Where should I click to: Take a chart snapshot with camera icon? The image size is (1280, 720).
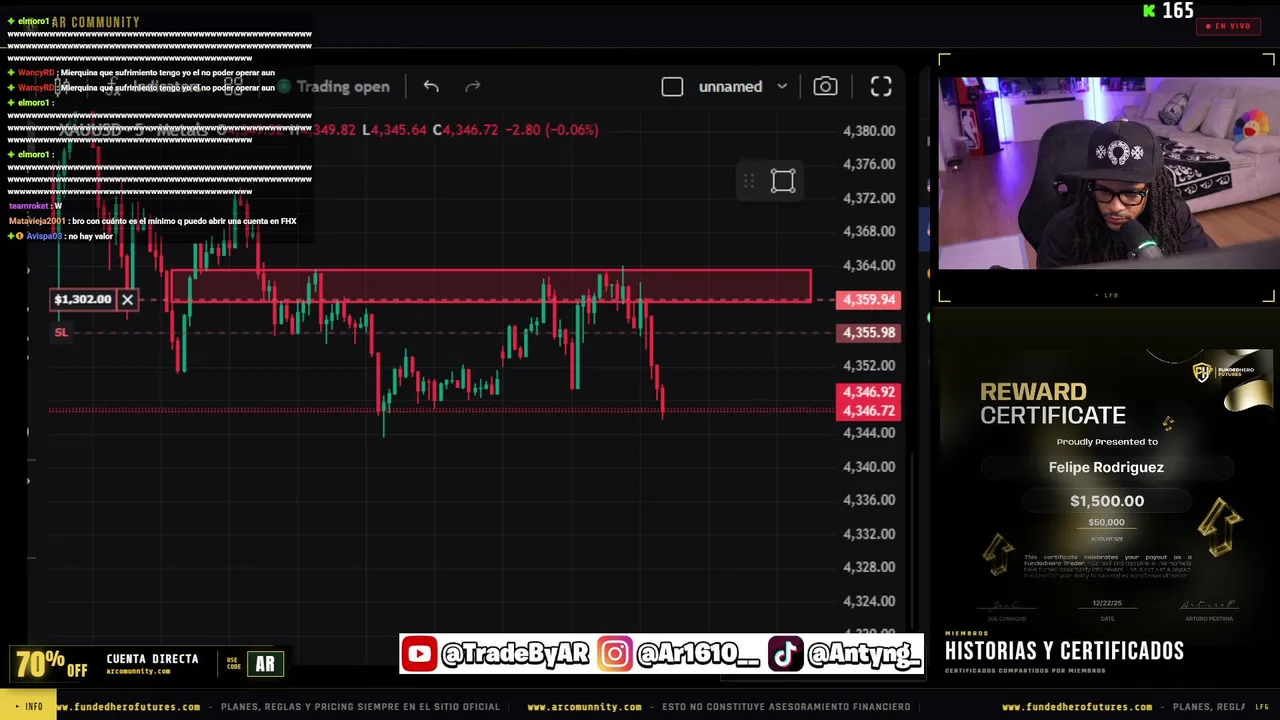(x=825, y=87)
